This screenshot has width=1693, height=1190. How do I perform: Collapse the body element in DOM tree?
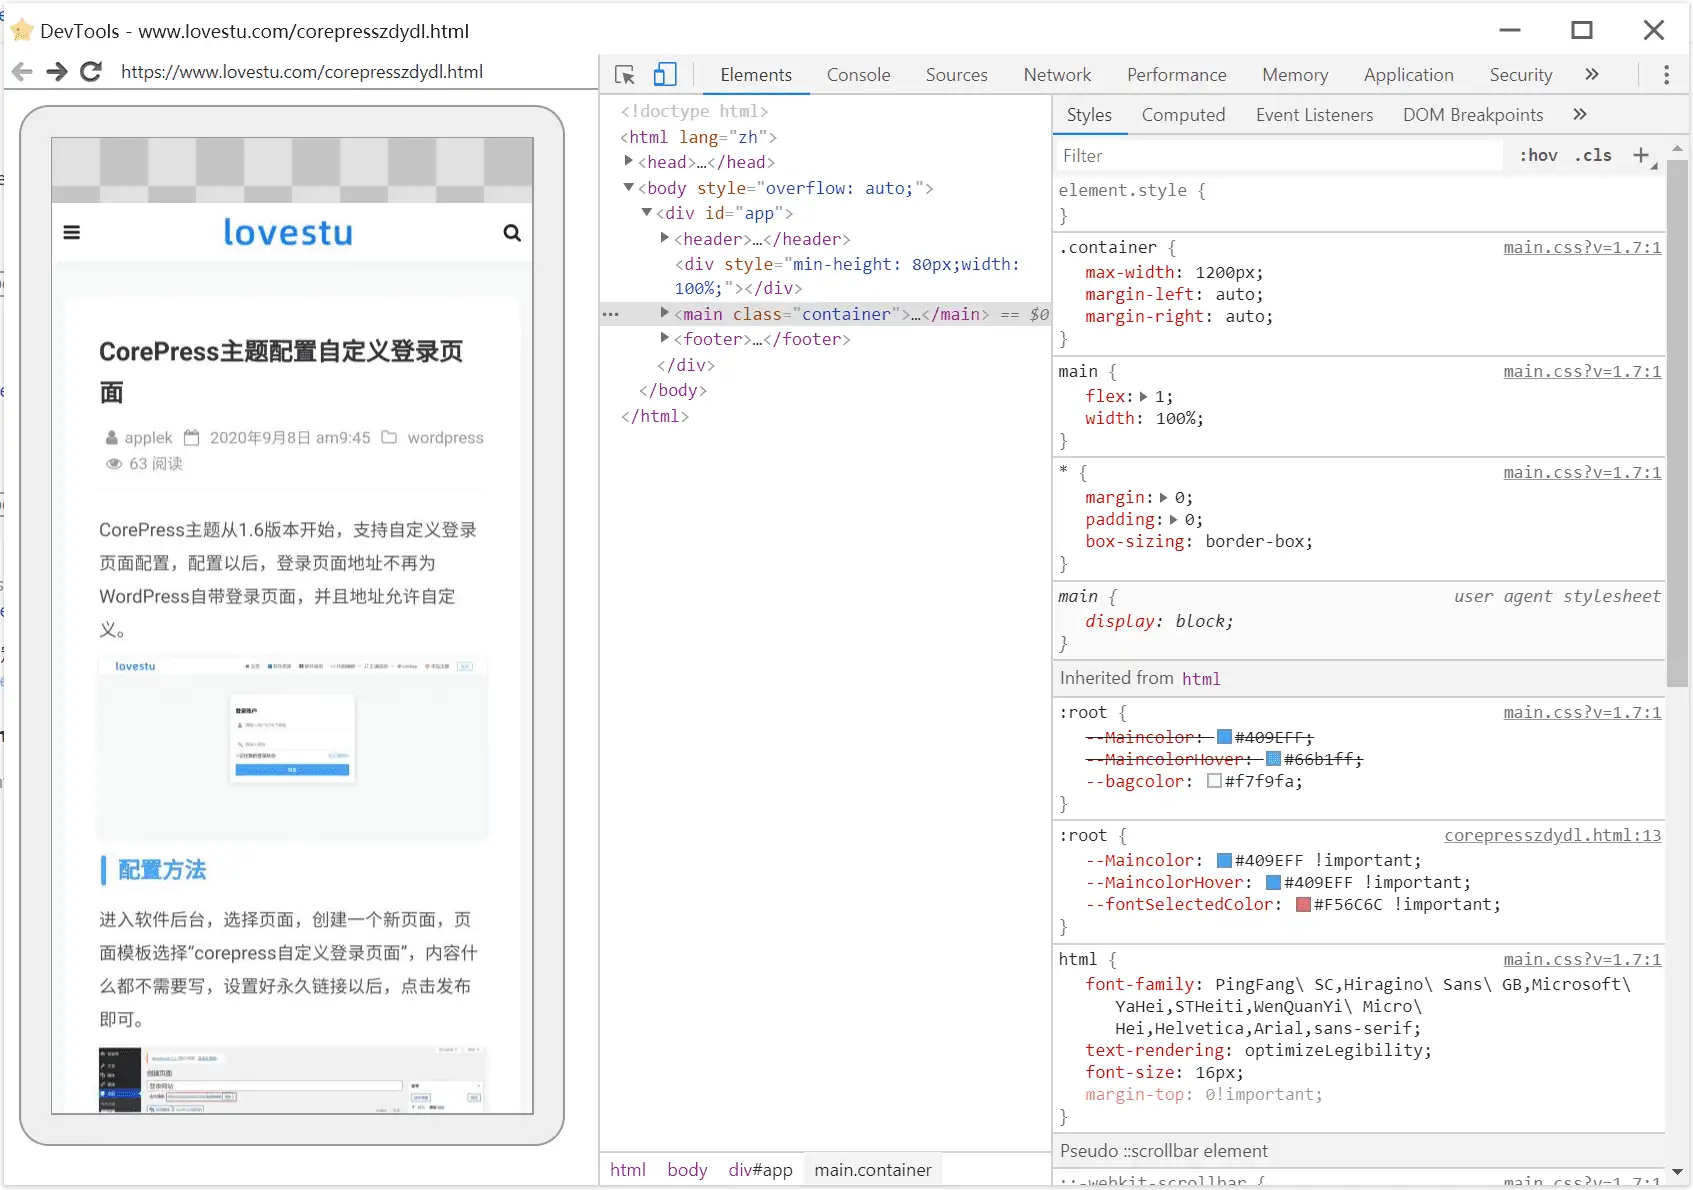point(628,188)
